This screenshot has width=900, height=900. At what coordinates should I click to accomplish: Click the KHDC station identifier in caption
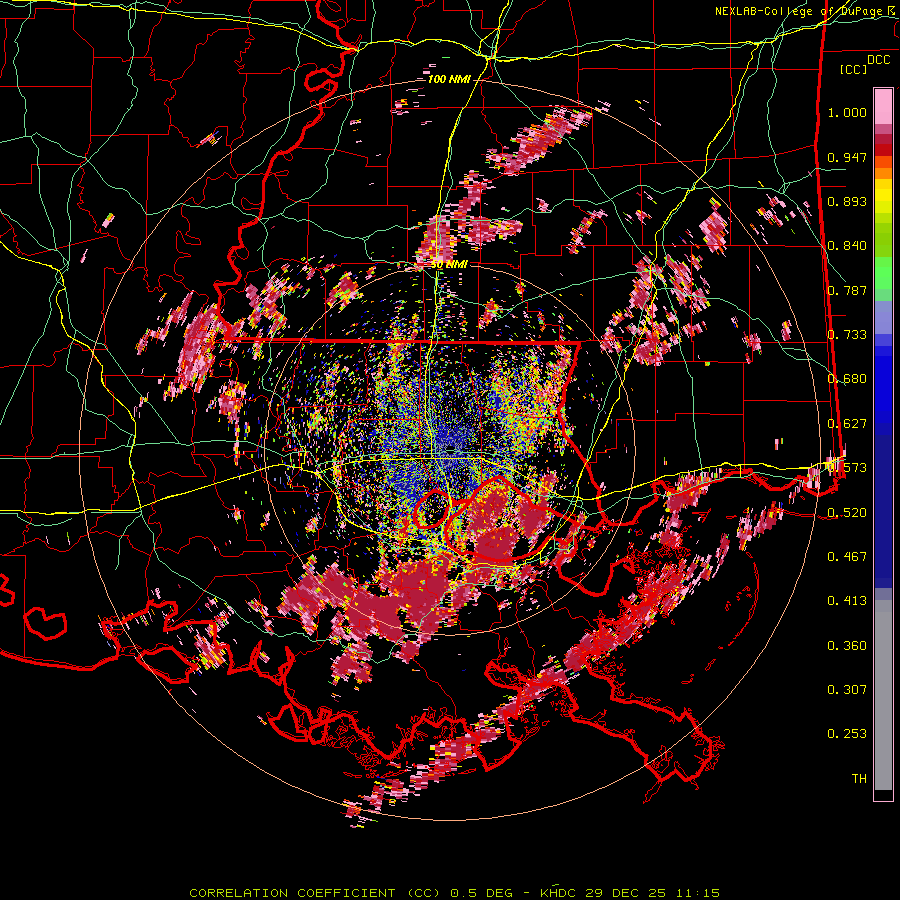pos(559,893)
